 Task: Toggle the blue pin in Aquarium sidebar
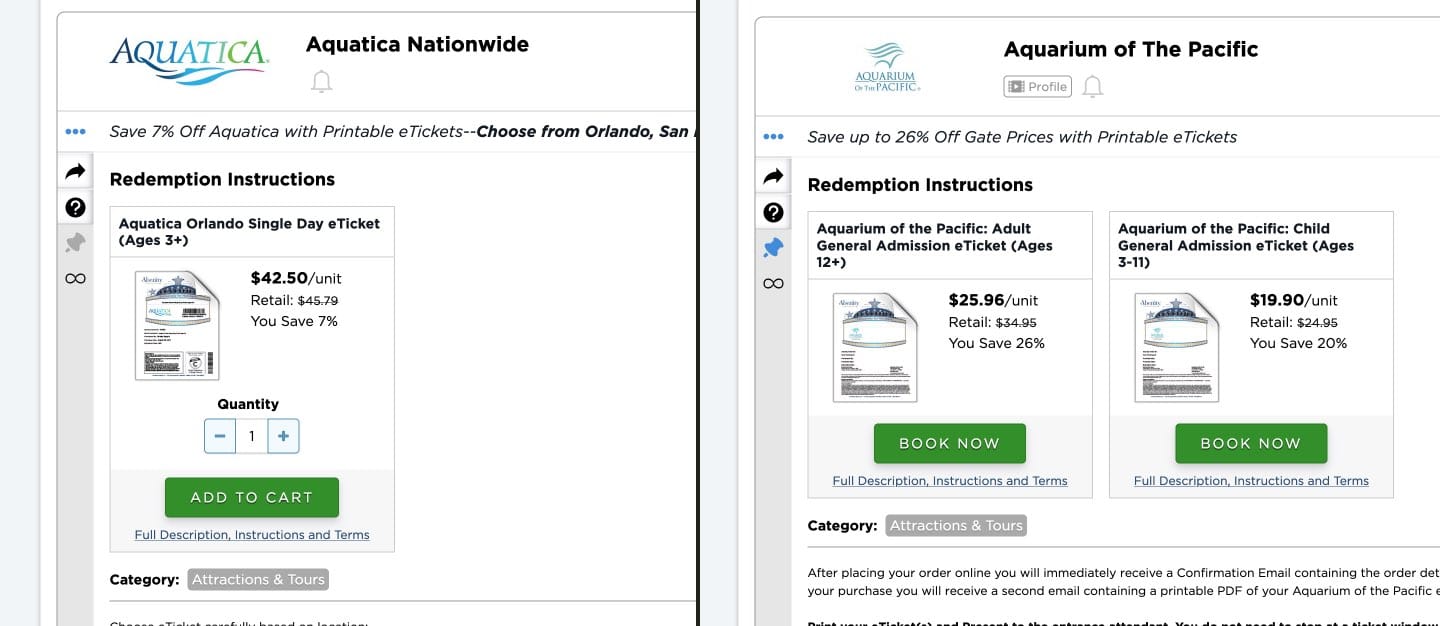[x=773, y=248]
